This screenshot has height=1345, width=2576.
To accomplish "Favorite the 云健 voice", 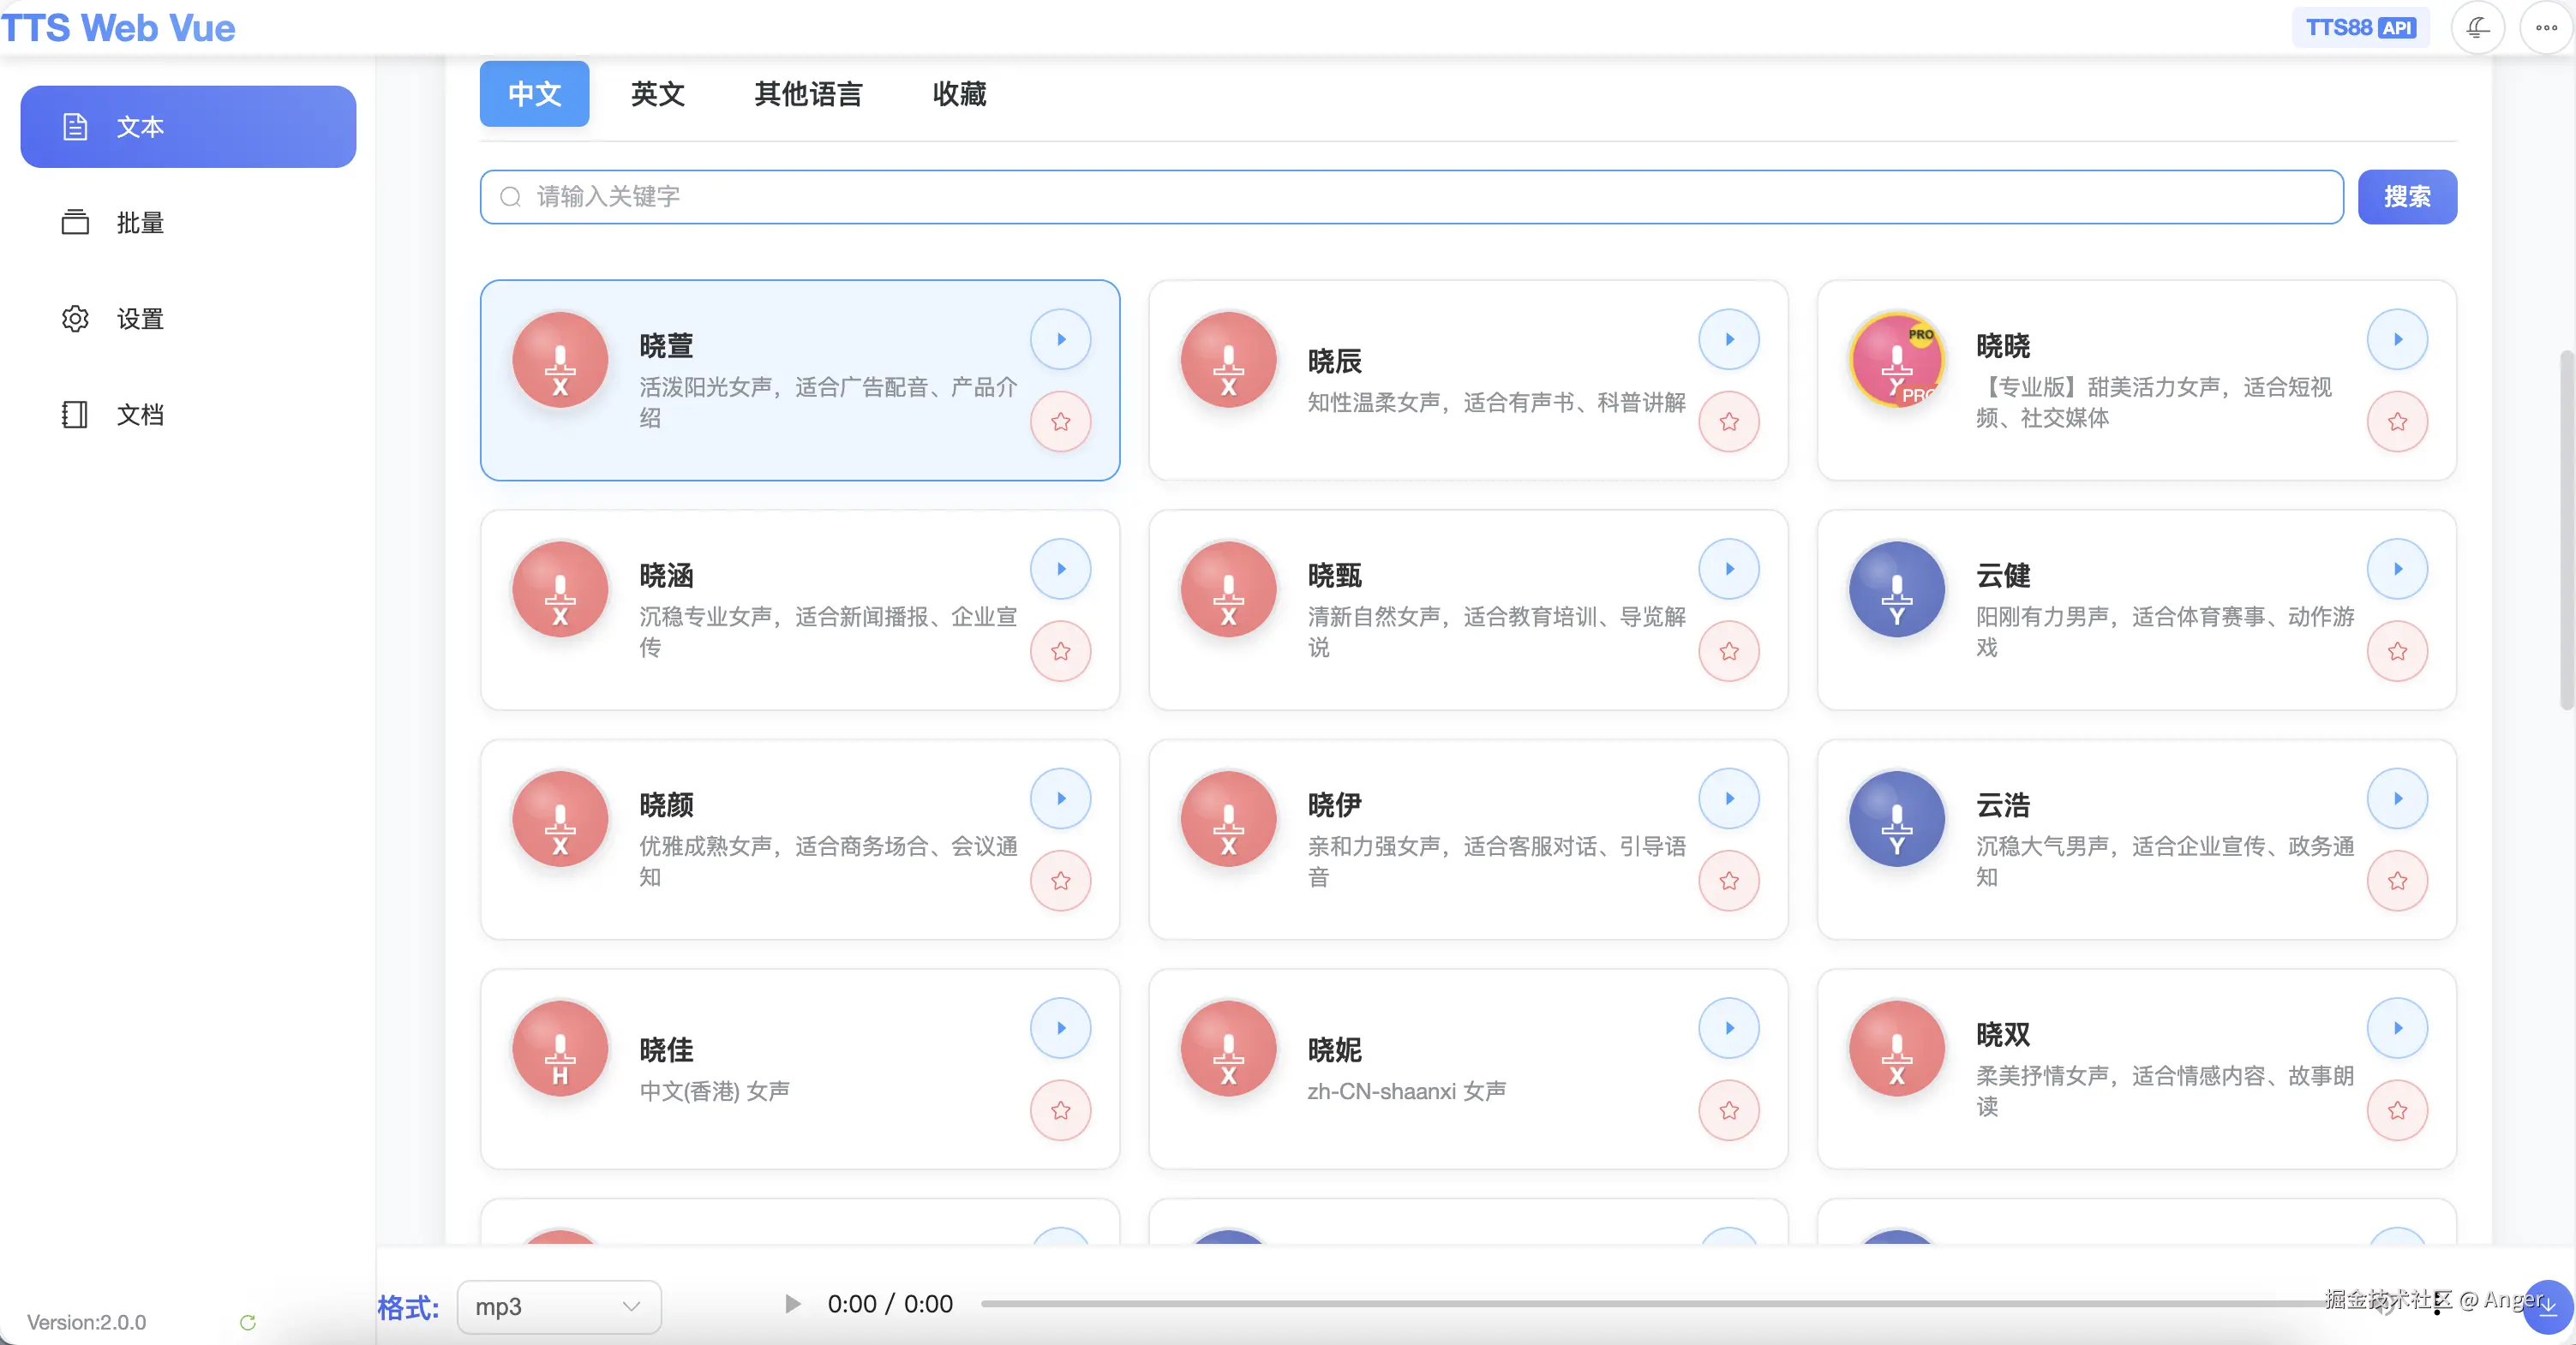I will point(2398,651).
